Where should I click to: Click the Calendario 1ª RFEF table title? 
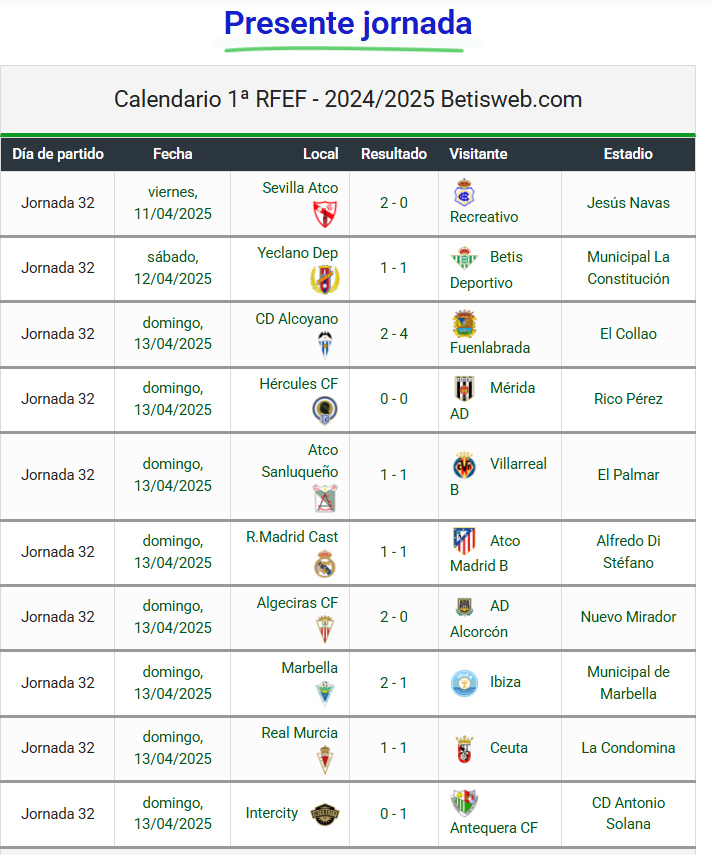[x=348, y=99]
